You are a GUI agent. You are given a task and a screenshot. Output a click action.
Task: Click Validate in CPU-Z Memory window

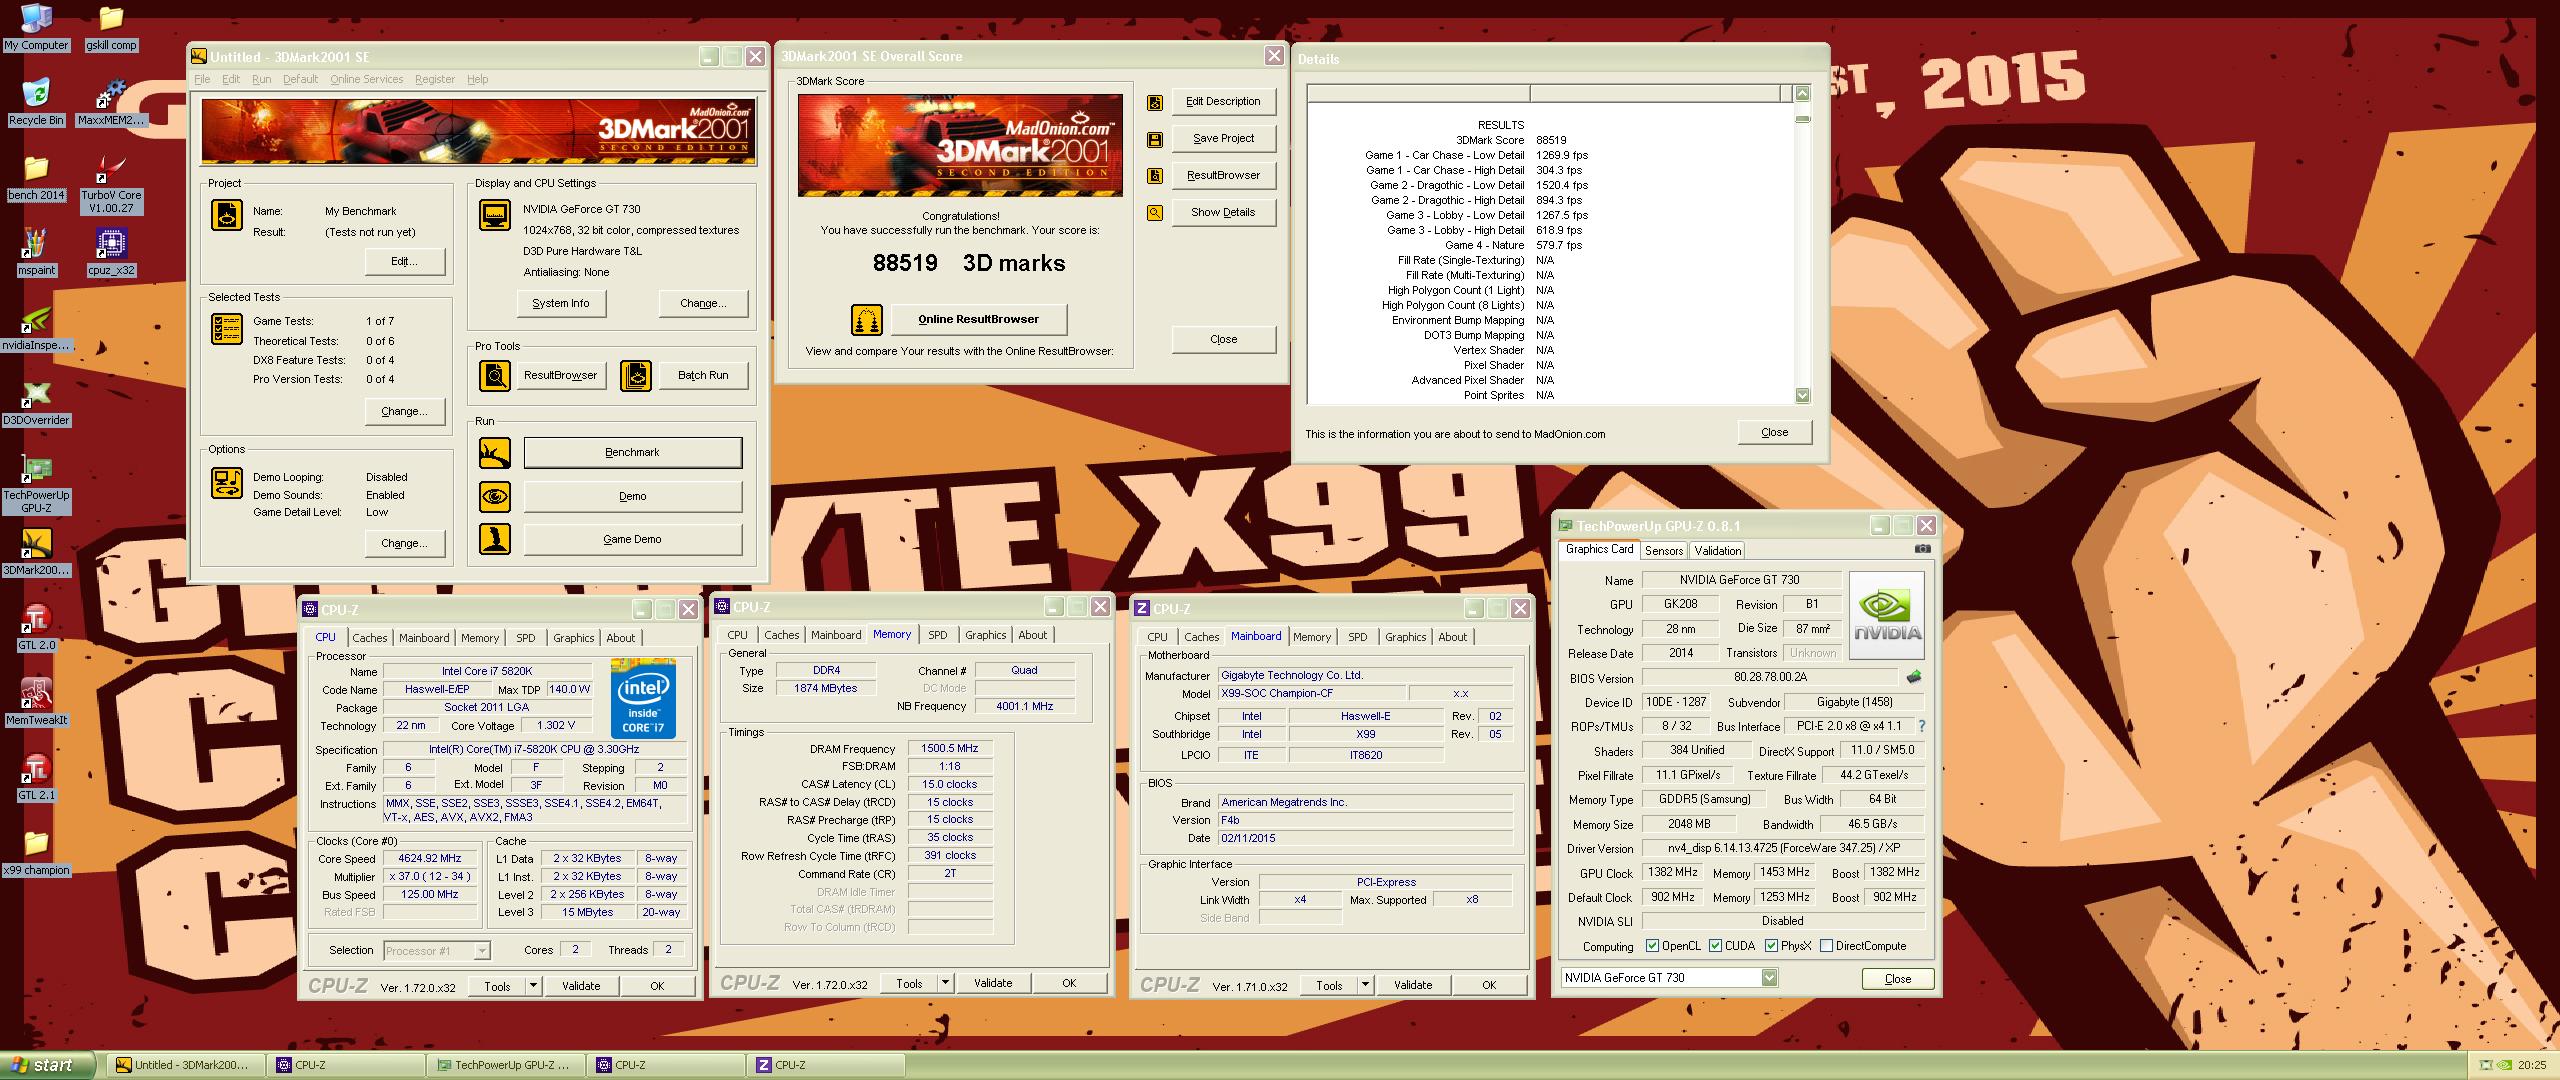[993, 983]
